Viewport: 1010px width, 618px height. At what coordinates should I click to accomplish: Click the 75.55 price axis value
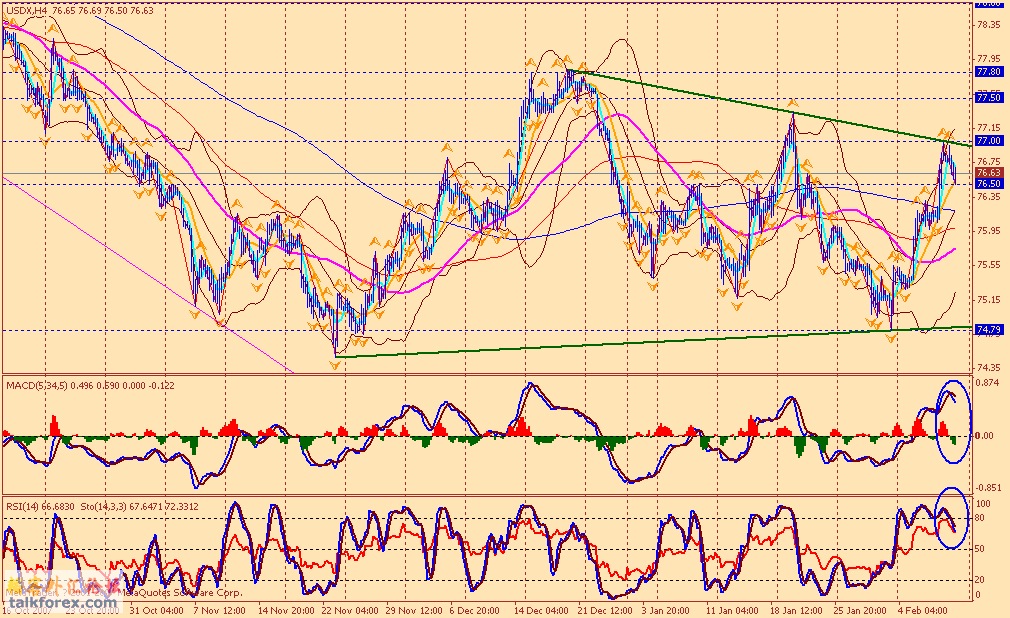(x=989, y=264)
